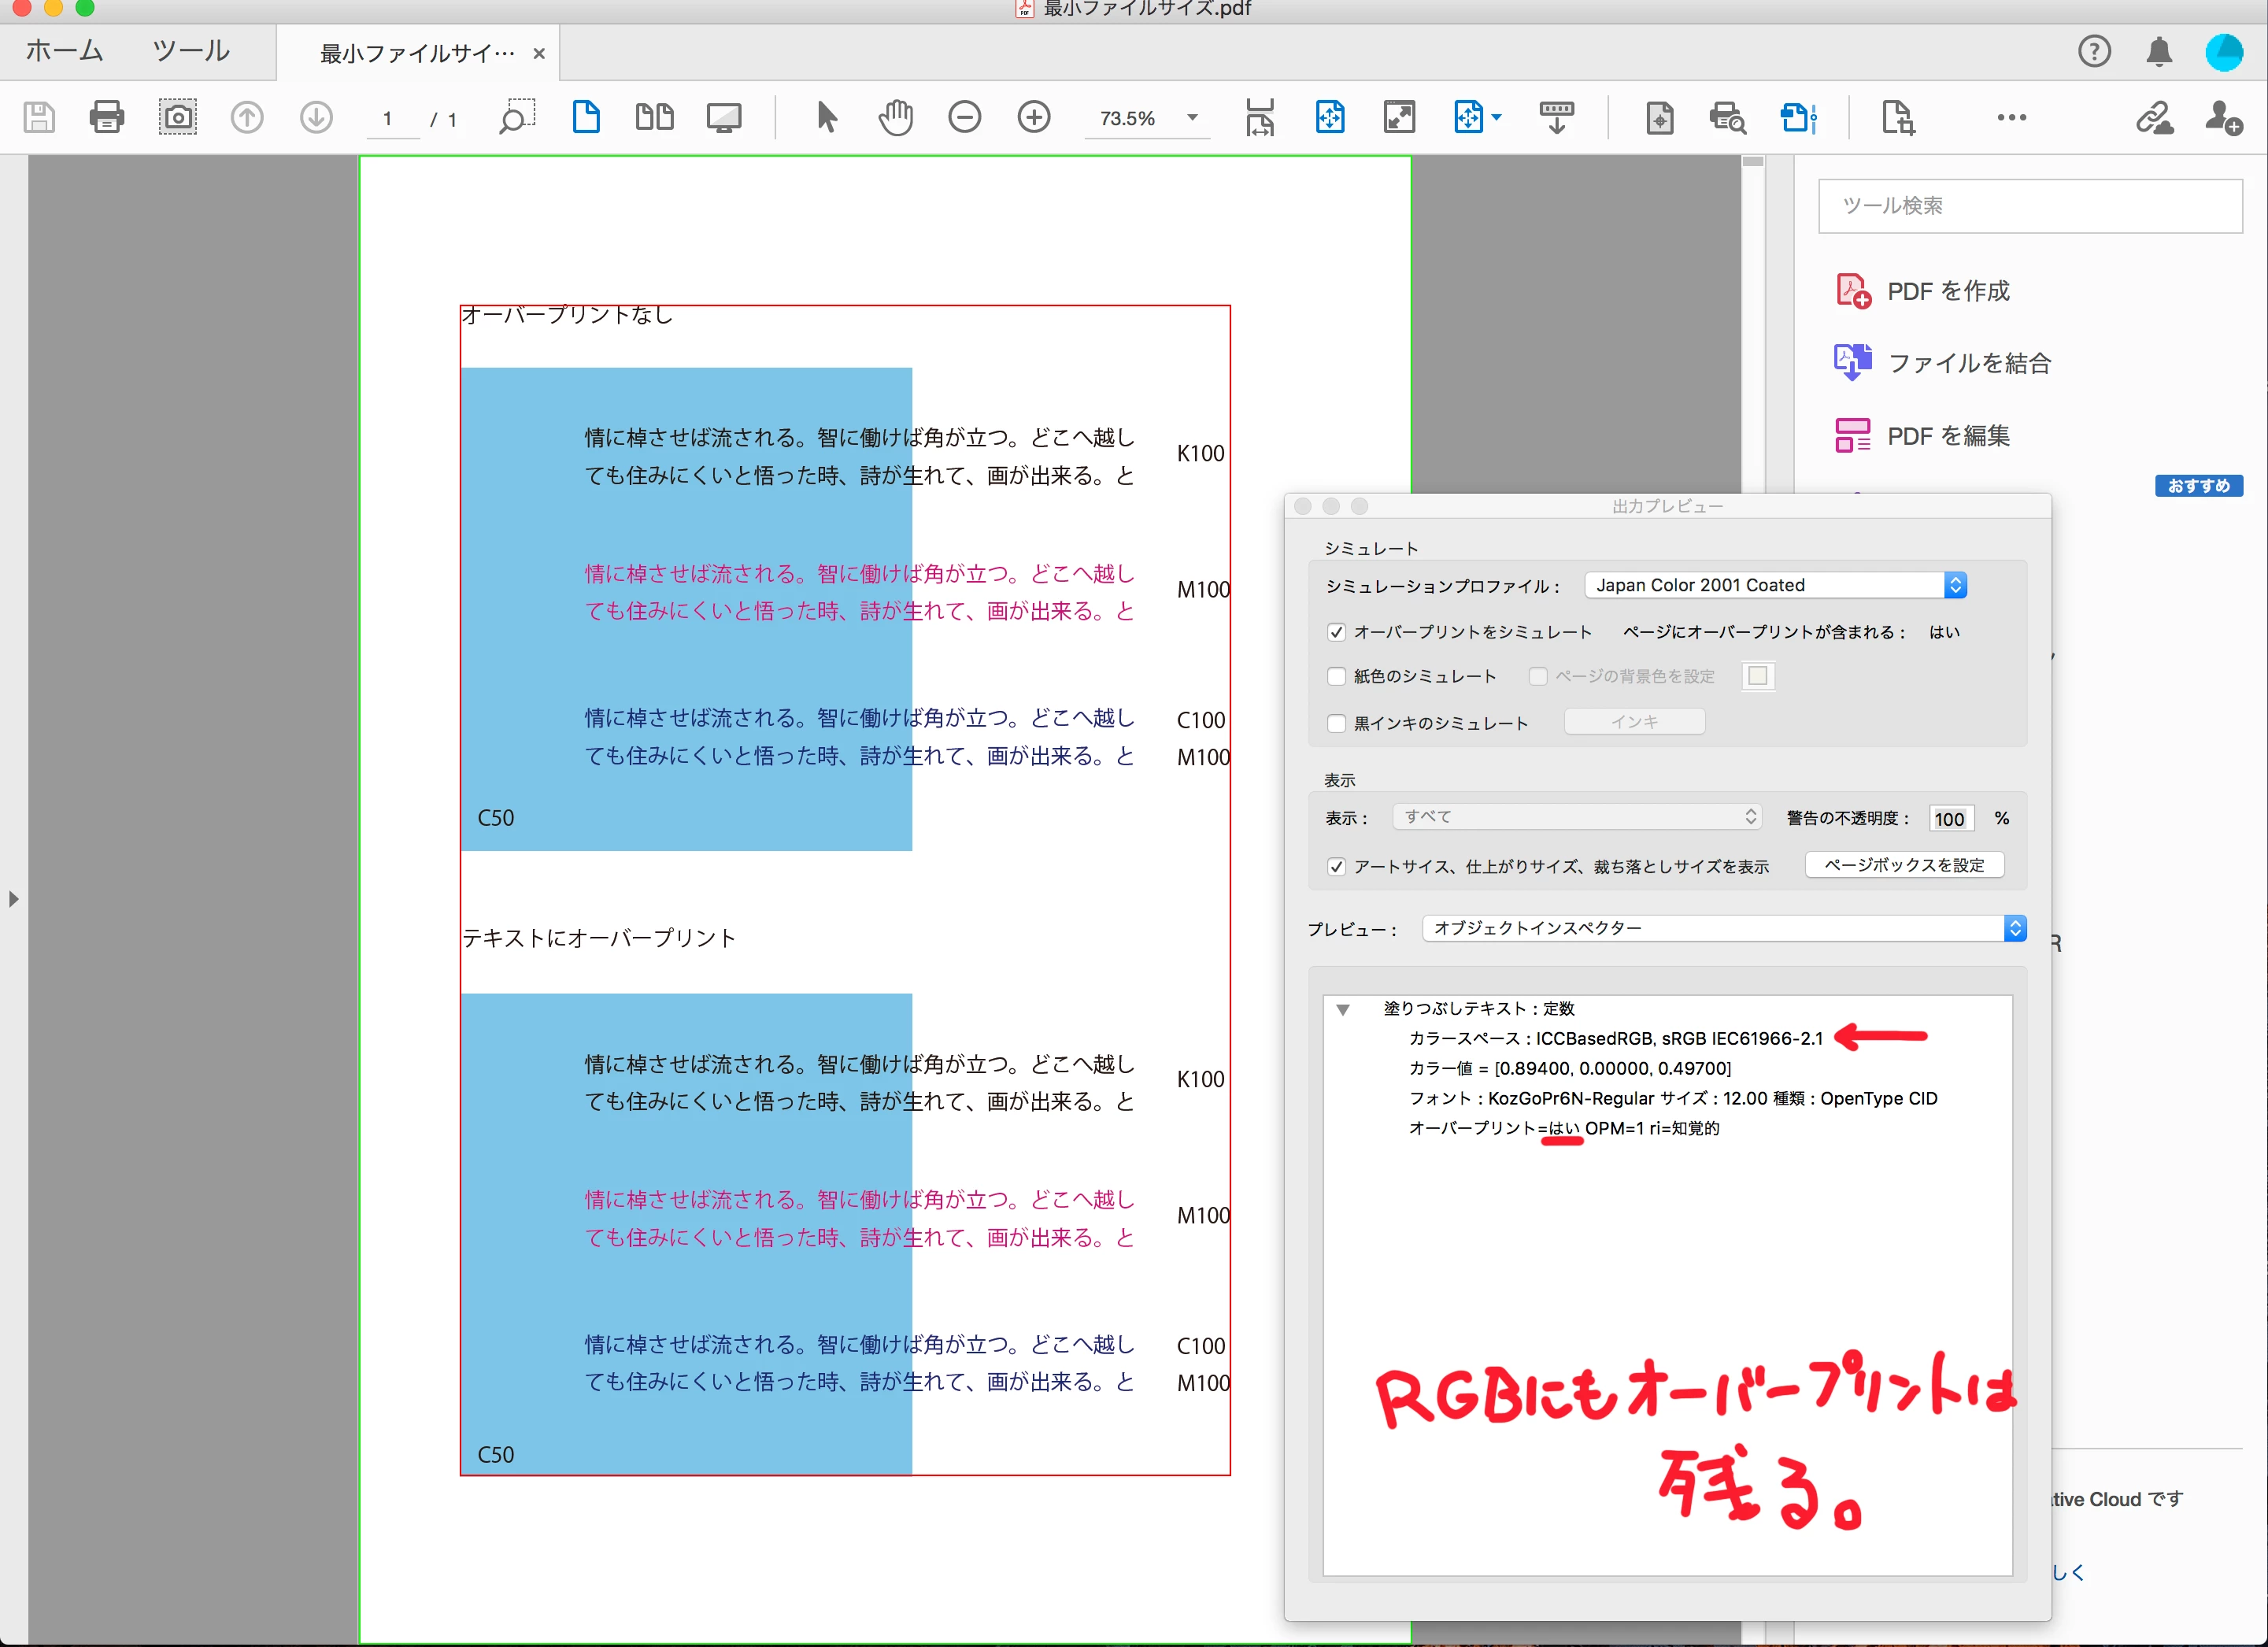
Task: Switch to the ツール tab
Action: tap(190, 51)
